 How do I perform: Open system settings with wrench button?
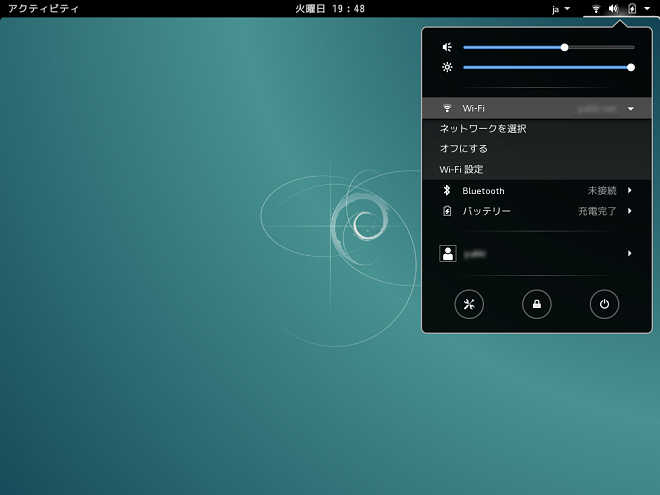(x=469, y=304)
